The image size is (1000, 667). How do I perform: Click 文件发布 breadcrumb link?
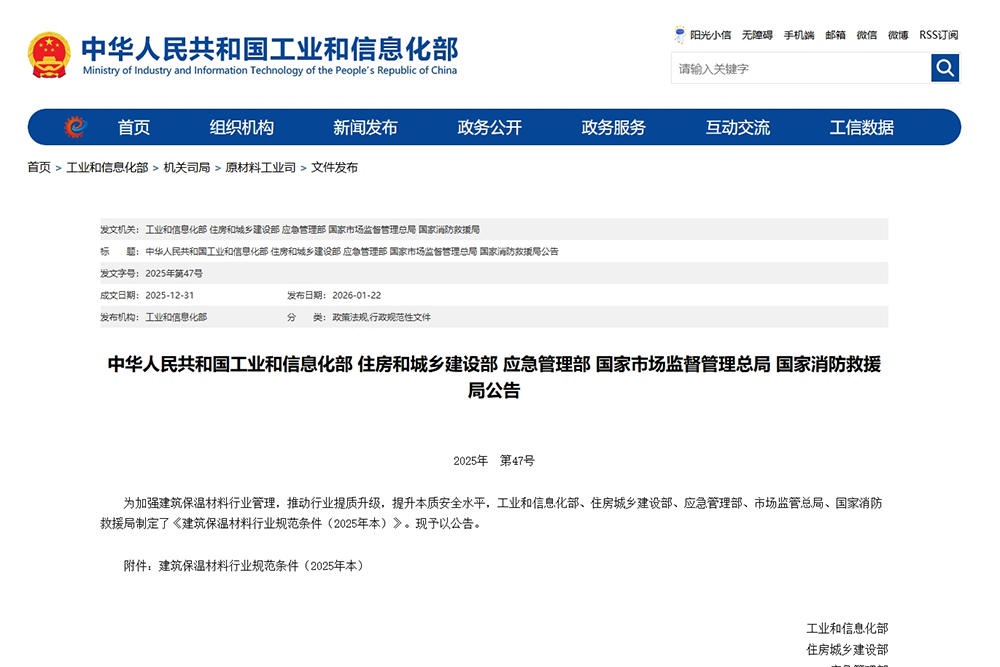pyautogui.click(x=334, y=168)
